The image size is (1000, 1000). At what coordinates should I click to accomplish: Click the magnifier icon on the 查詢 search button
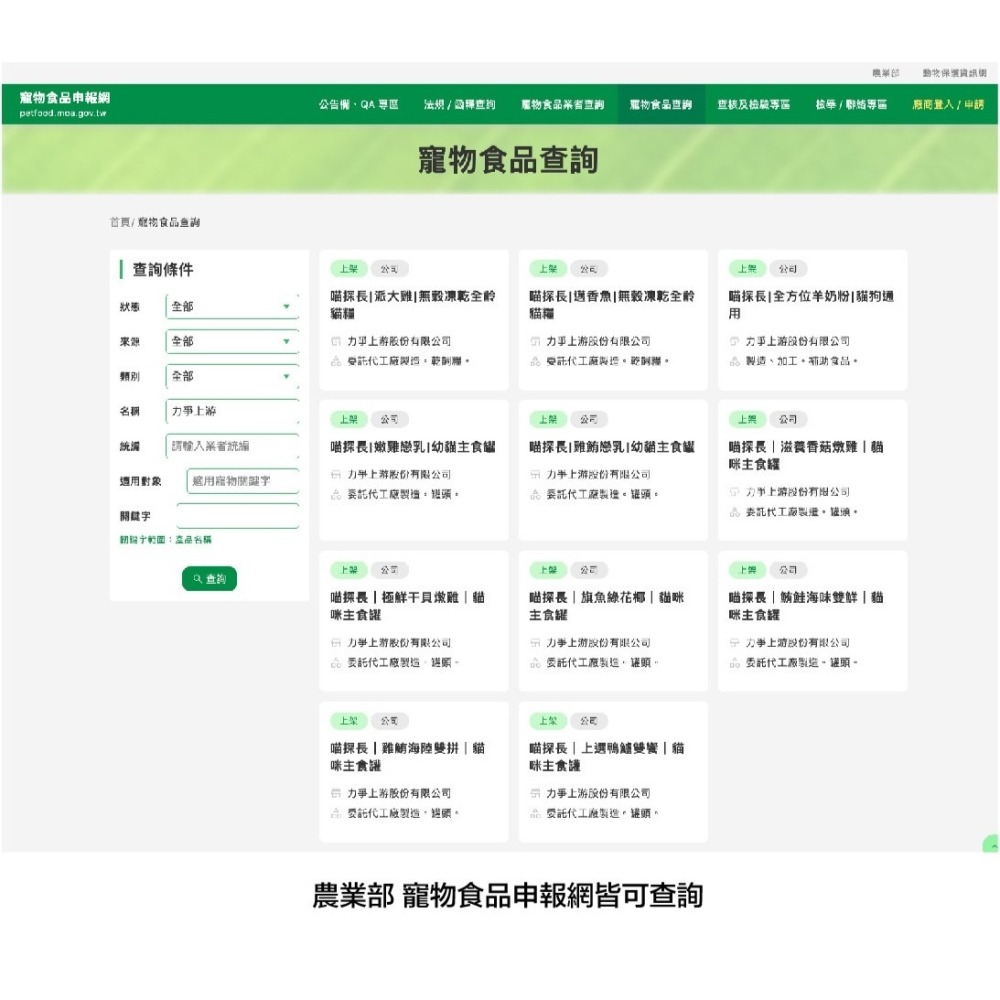point(196,580)
